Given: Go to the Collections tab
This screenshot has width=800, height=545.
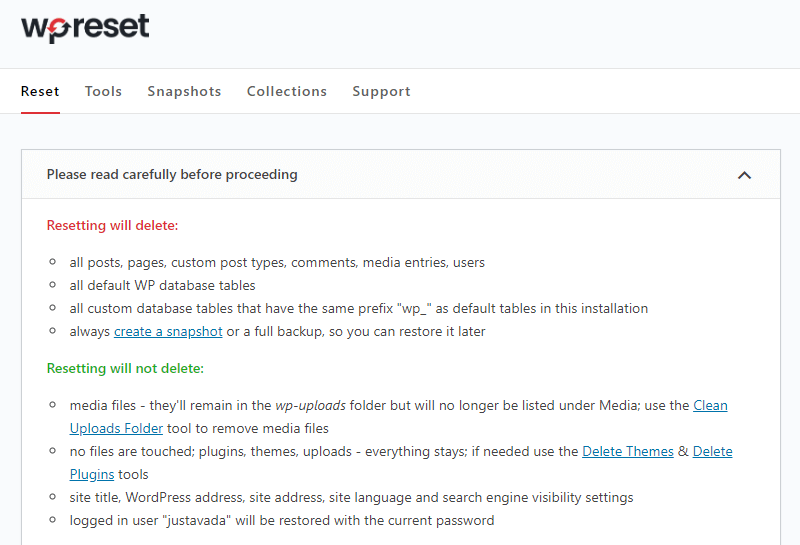Looking at the screenshot, I should click(287, 91).
